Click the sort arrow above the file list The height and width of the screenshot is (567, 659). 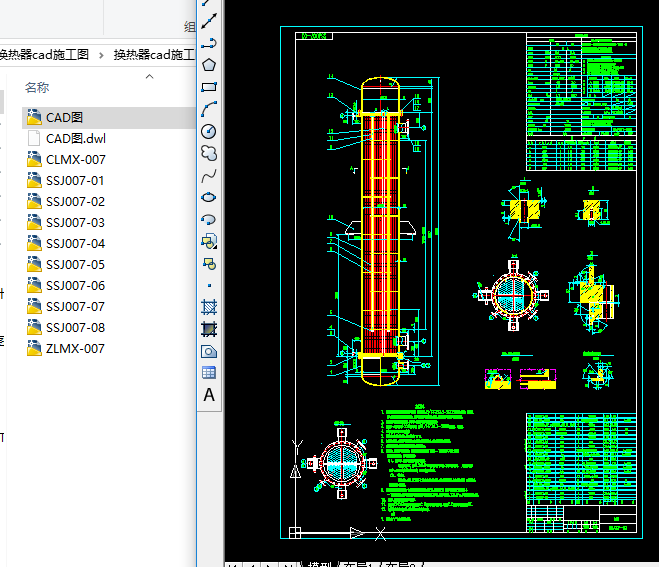pos(149,76)
